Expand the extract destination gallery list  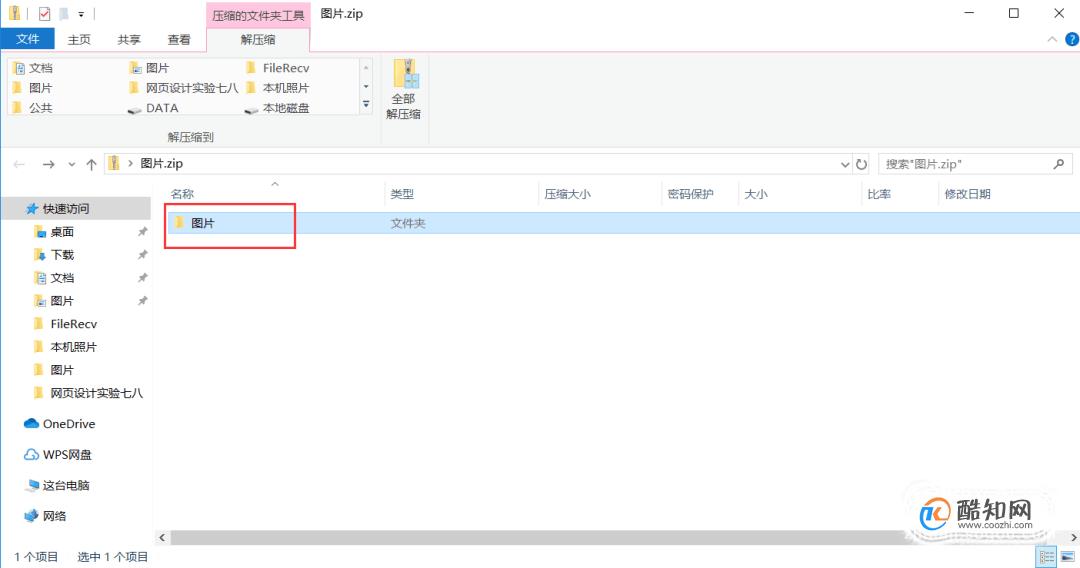(366, 105)
